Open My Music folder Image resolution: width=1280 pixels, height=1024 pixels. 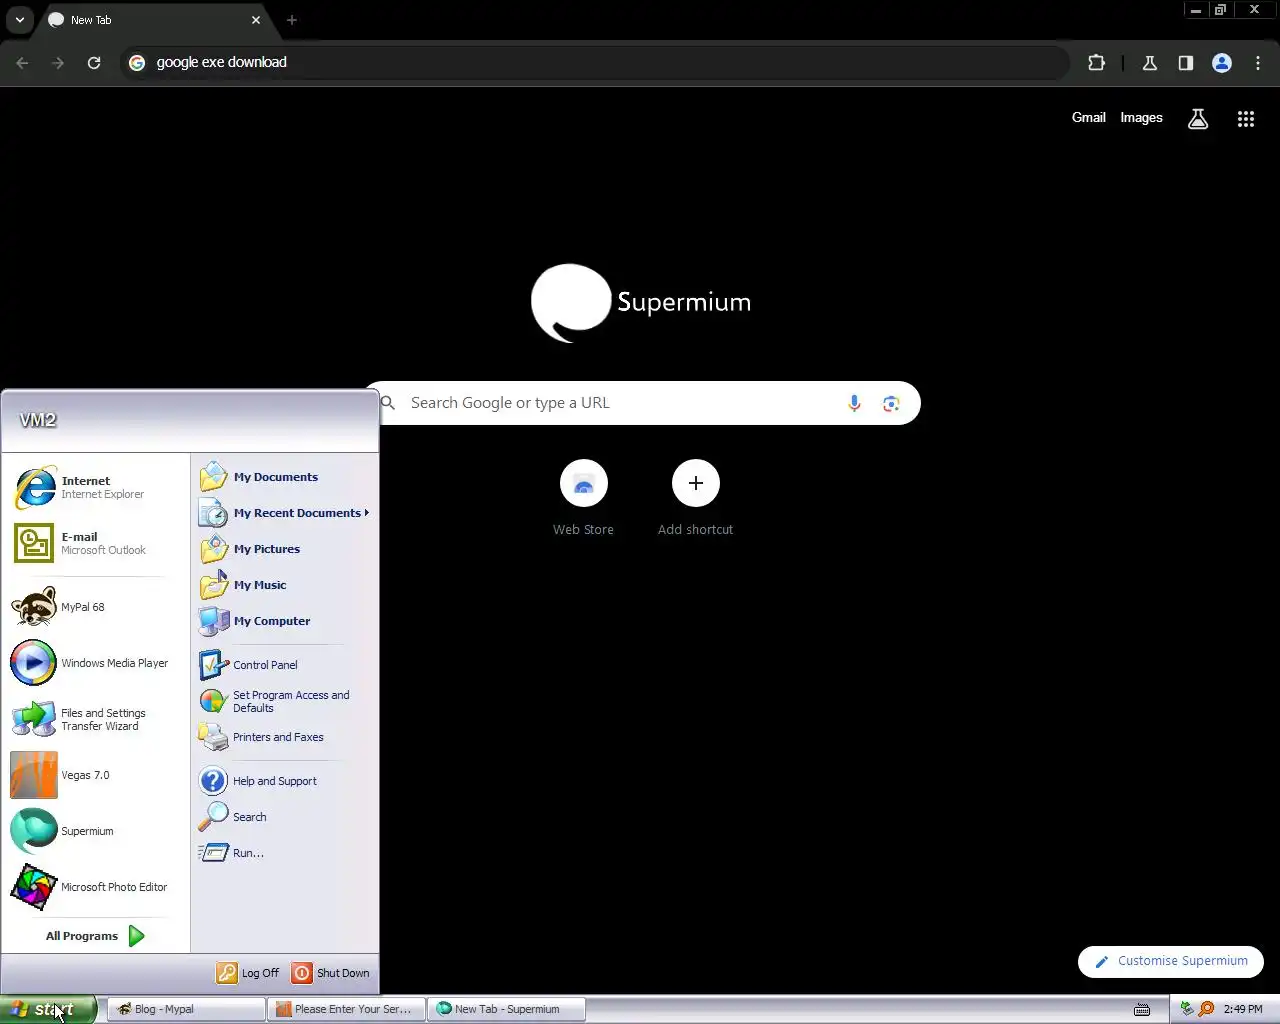coord(285,585)
